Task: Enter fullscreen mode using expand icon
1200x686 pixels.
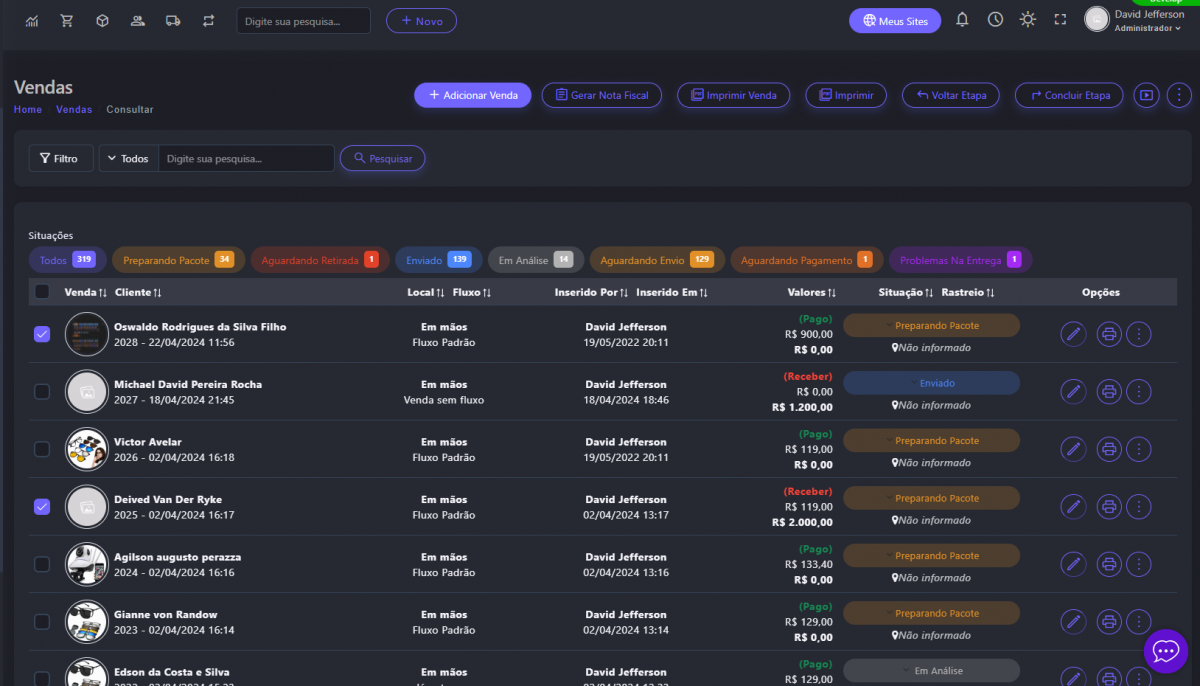Action: (1060, 20)
